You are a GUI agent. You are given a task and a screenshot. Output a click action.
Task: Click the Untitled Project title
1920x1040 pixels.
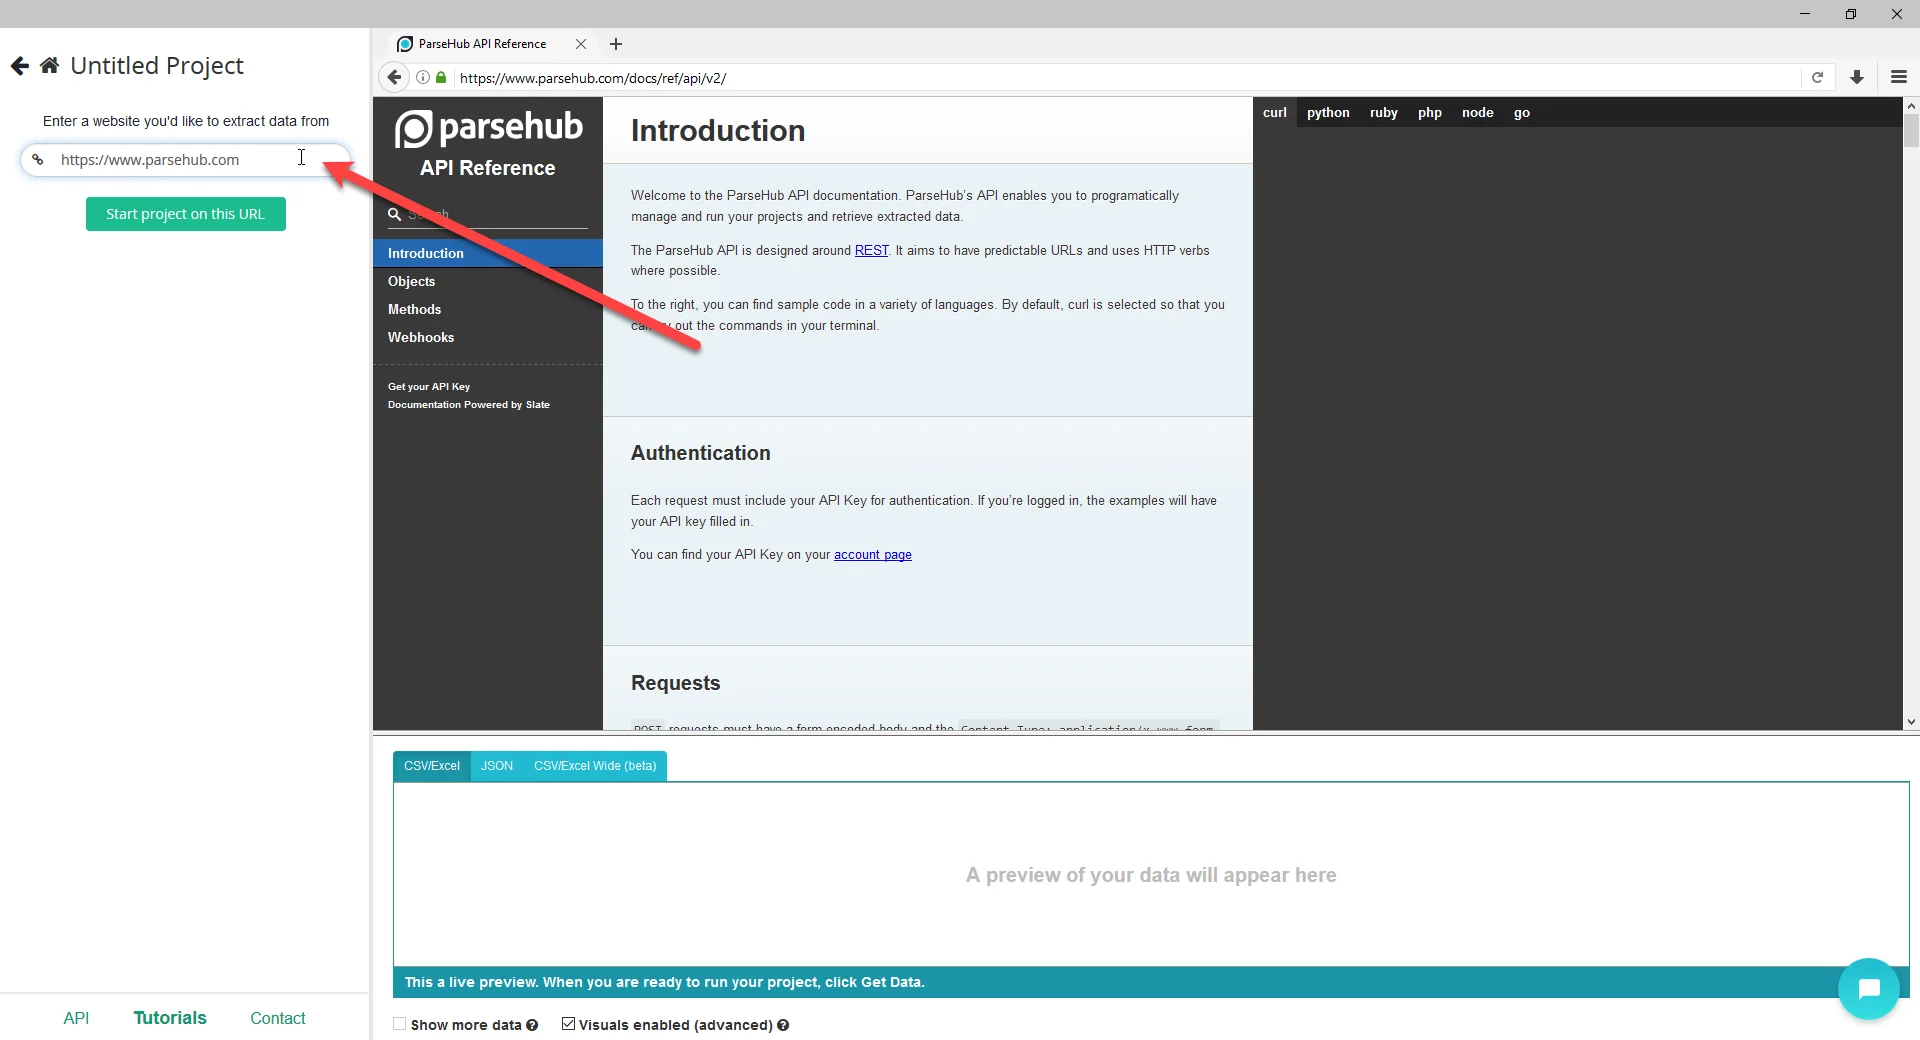pos(157,66)
